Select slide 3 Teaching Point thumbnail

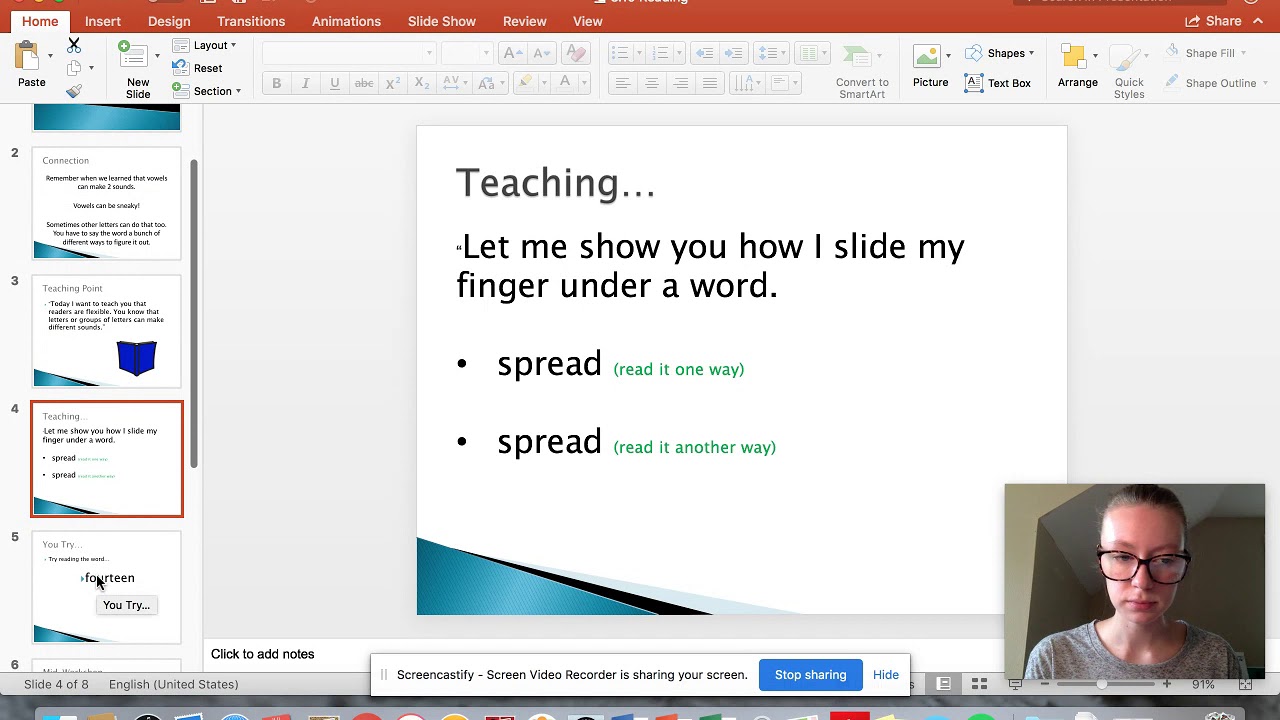click(x=107, y=332)
